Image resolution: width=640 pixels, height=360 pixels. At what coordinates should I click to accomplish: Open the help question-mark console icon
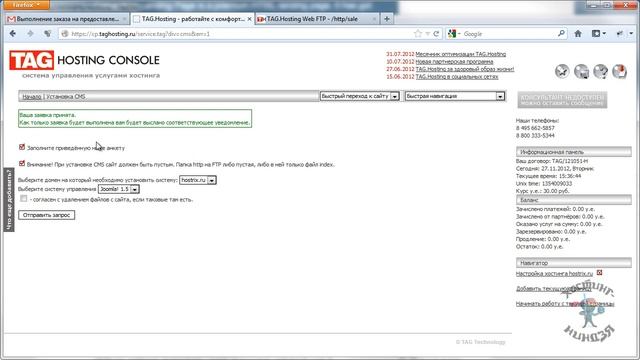pos(600,71)
